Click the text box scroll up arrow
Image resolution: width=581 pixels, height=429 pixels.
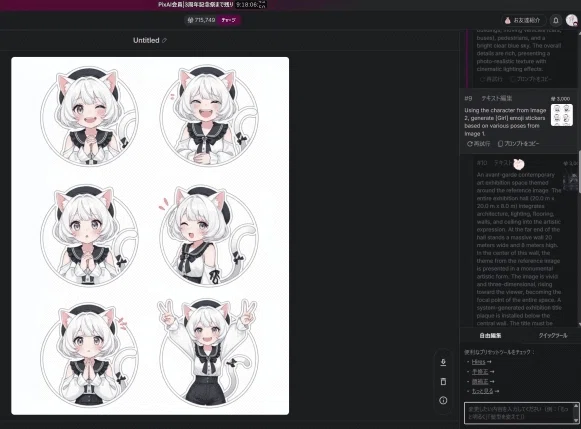coord(575,406)
